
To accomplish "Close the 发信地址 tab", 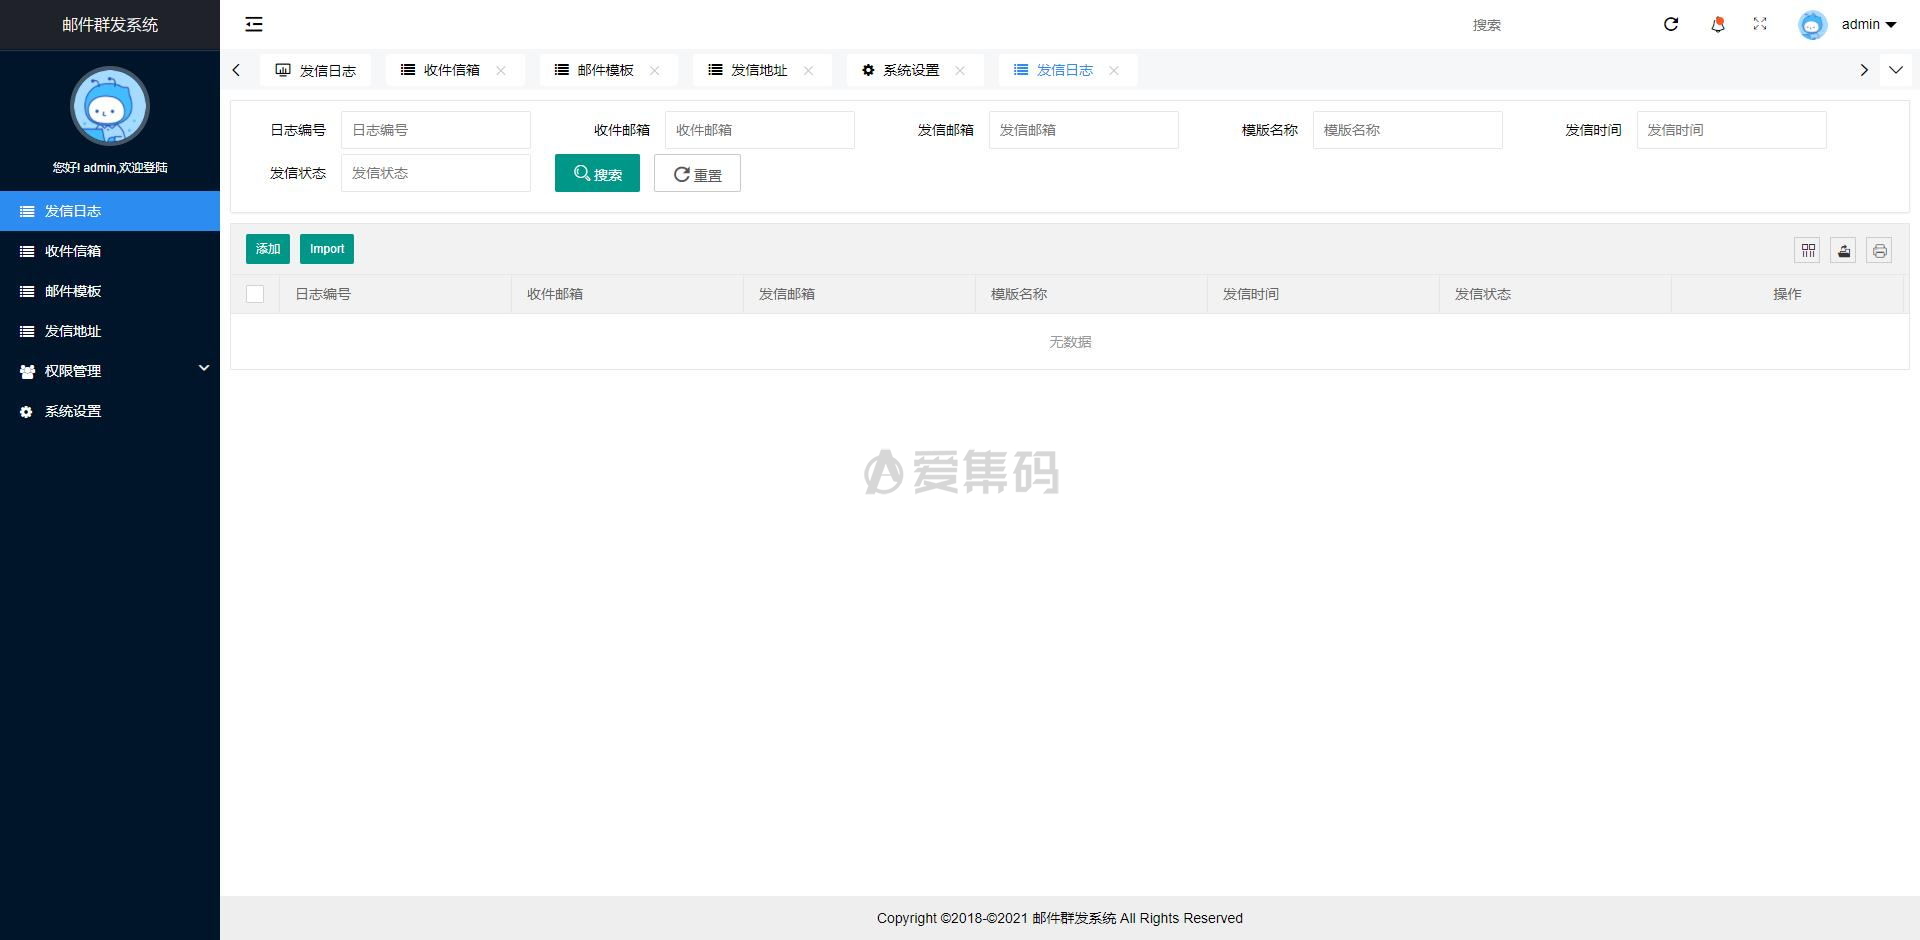I will point(808,70).
